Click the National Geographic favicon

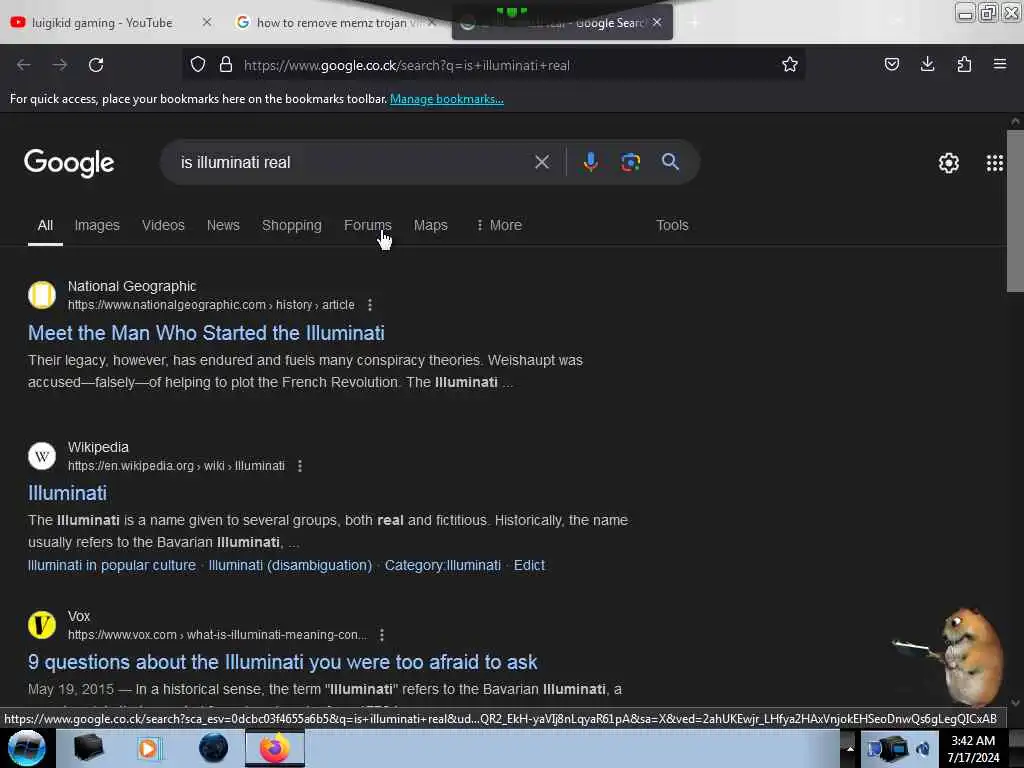tap(42, 295)
